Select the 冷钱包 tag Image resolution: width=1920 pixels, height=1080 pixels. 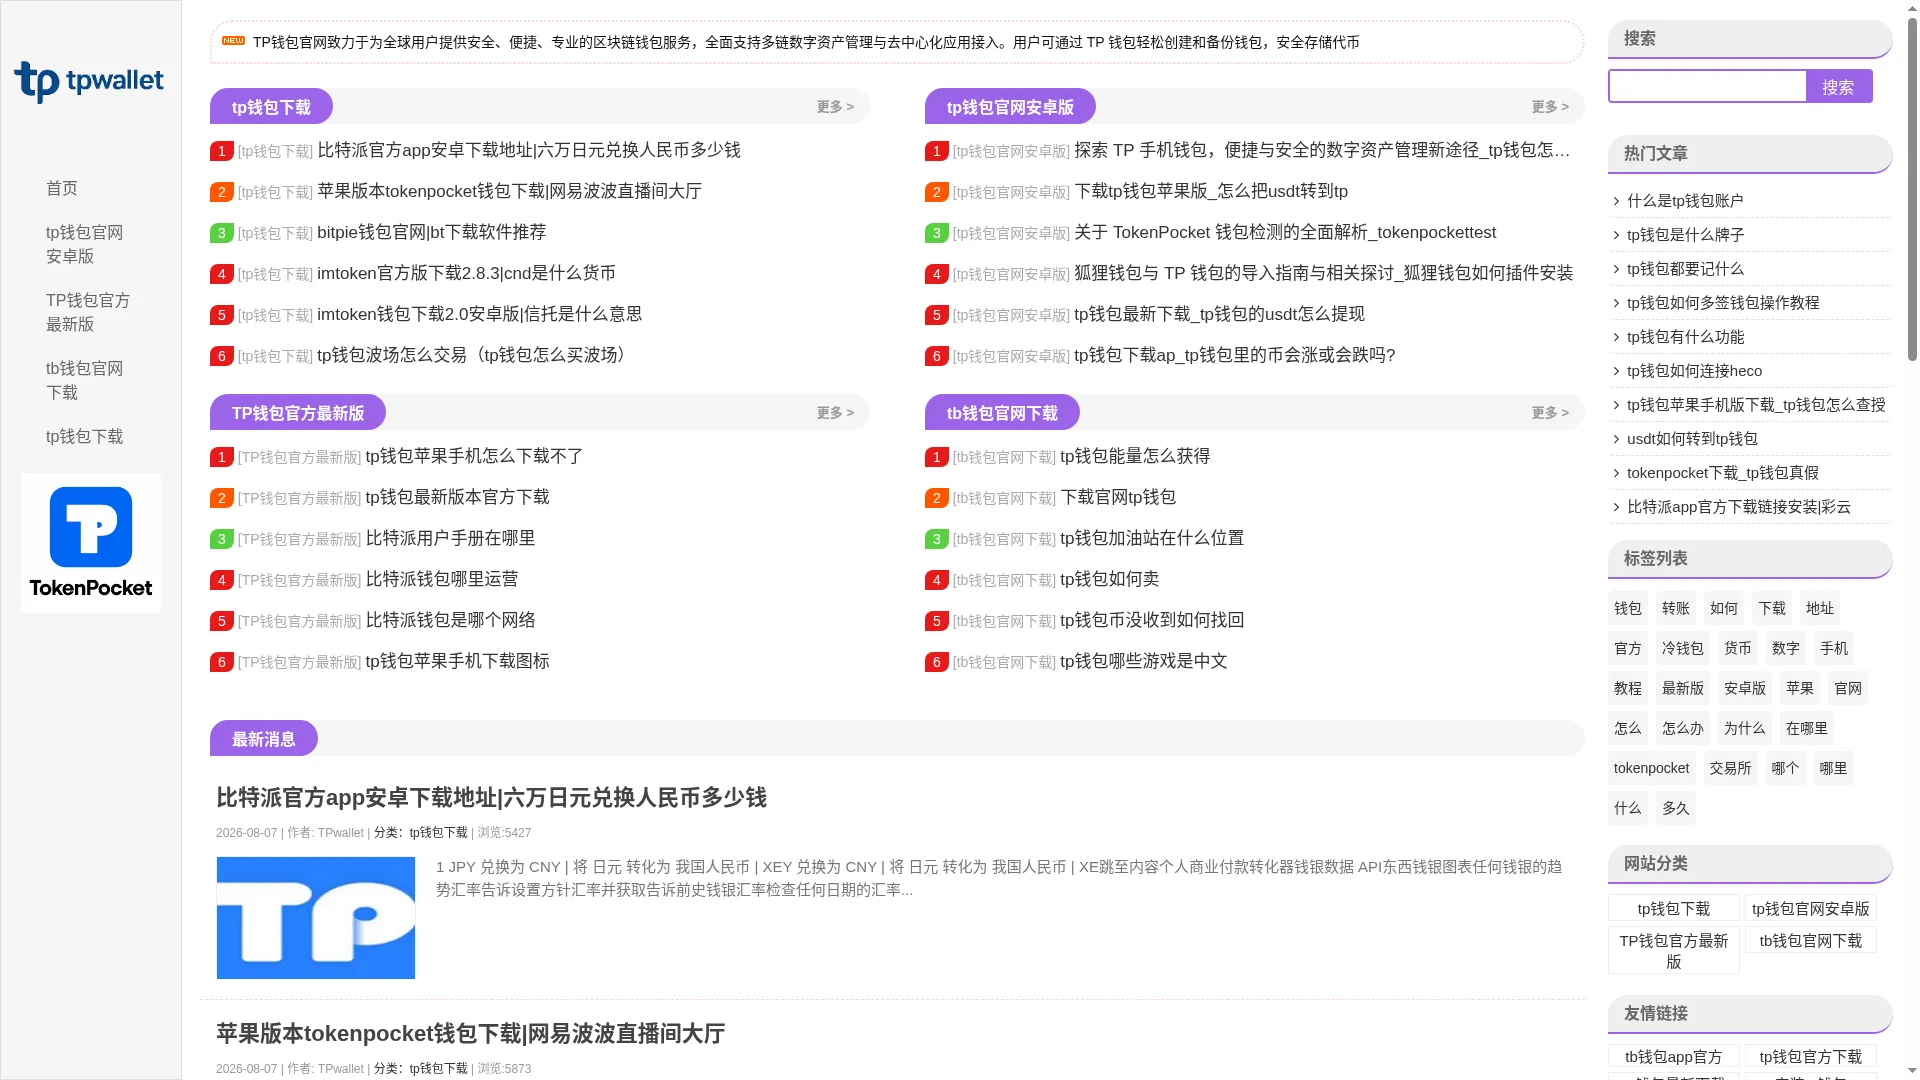[x=1683, y=648]
